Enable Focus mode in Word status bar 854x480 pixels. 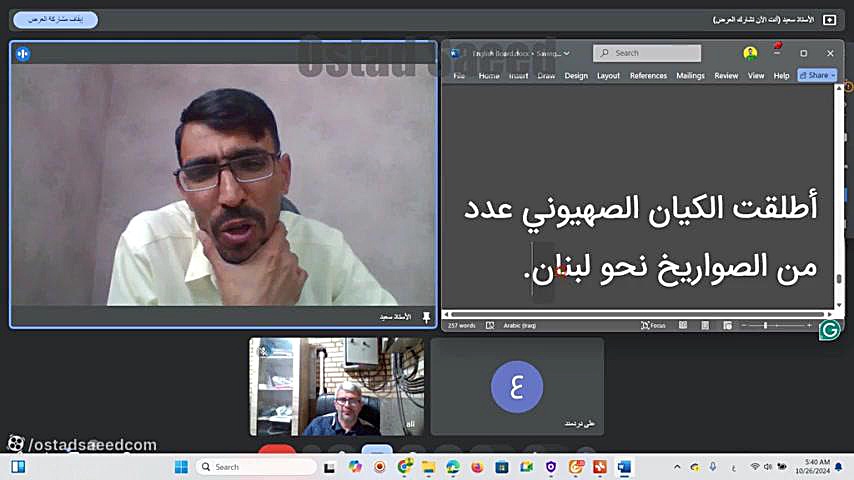(x=653, y=326)
